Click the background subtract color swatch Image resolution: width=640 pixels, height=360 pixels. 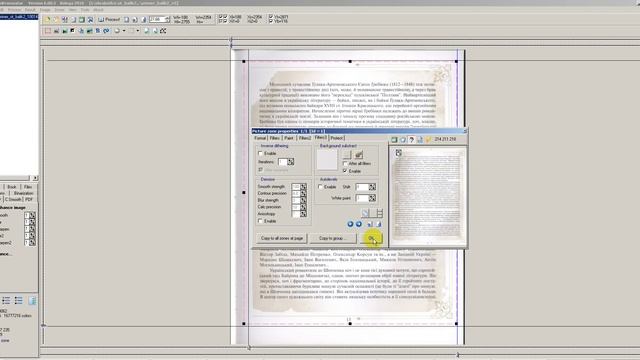tap(327, 159)
